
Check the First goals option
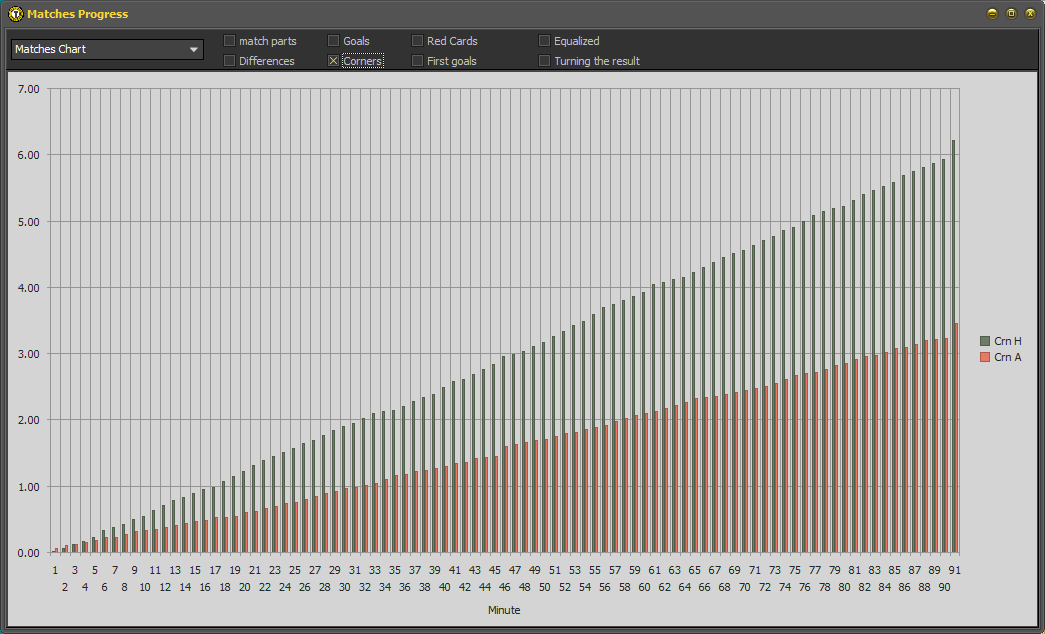(418, 61)
